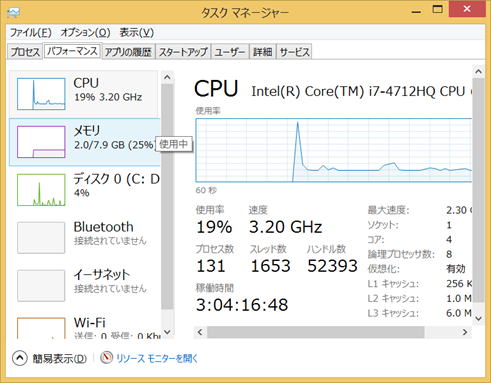Switch to the スタートアップ tab

tap(183, 52)
